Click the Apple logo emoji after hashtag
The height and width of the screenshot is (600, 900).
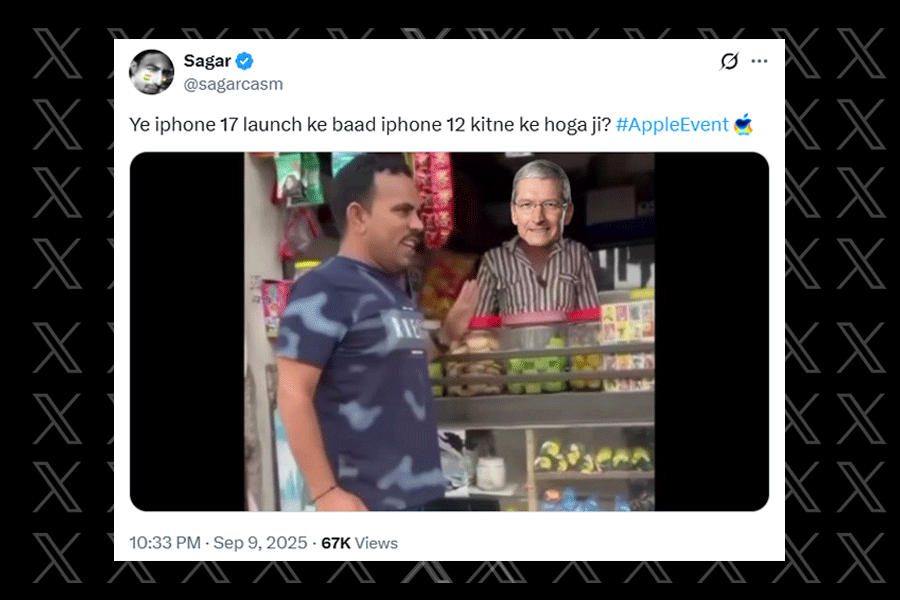click(x=743, y=124)
